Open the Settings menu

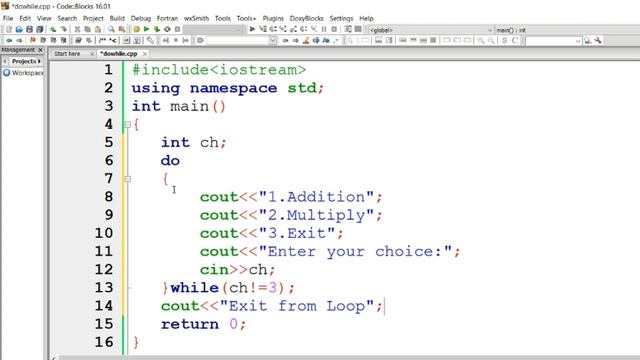click(x=341, y=18)
